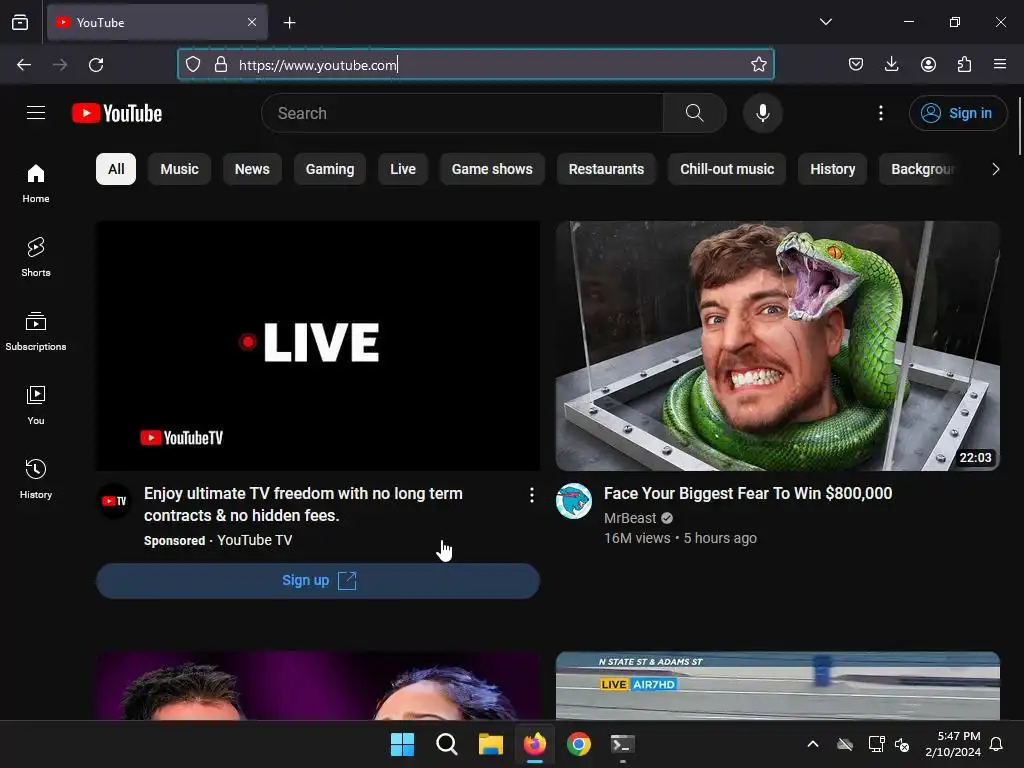Filter by Game shows

(492, 169)
